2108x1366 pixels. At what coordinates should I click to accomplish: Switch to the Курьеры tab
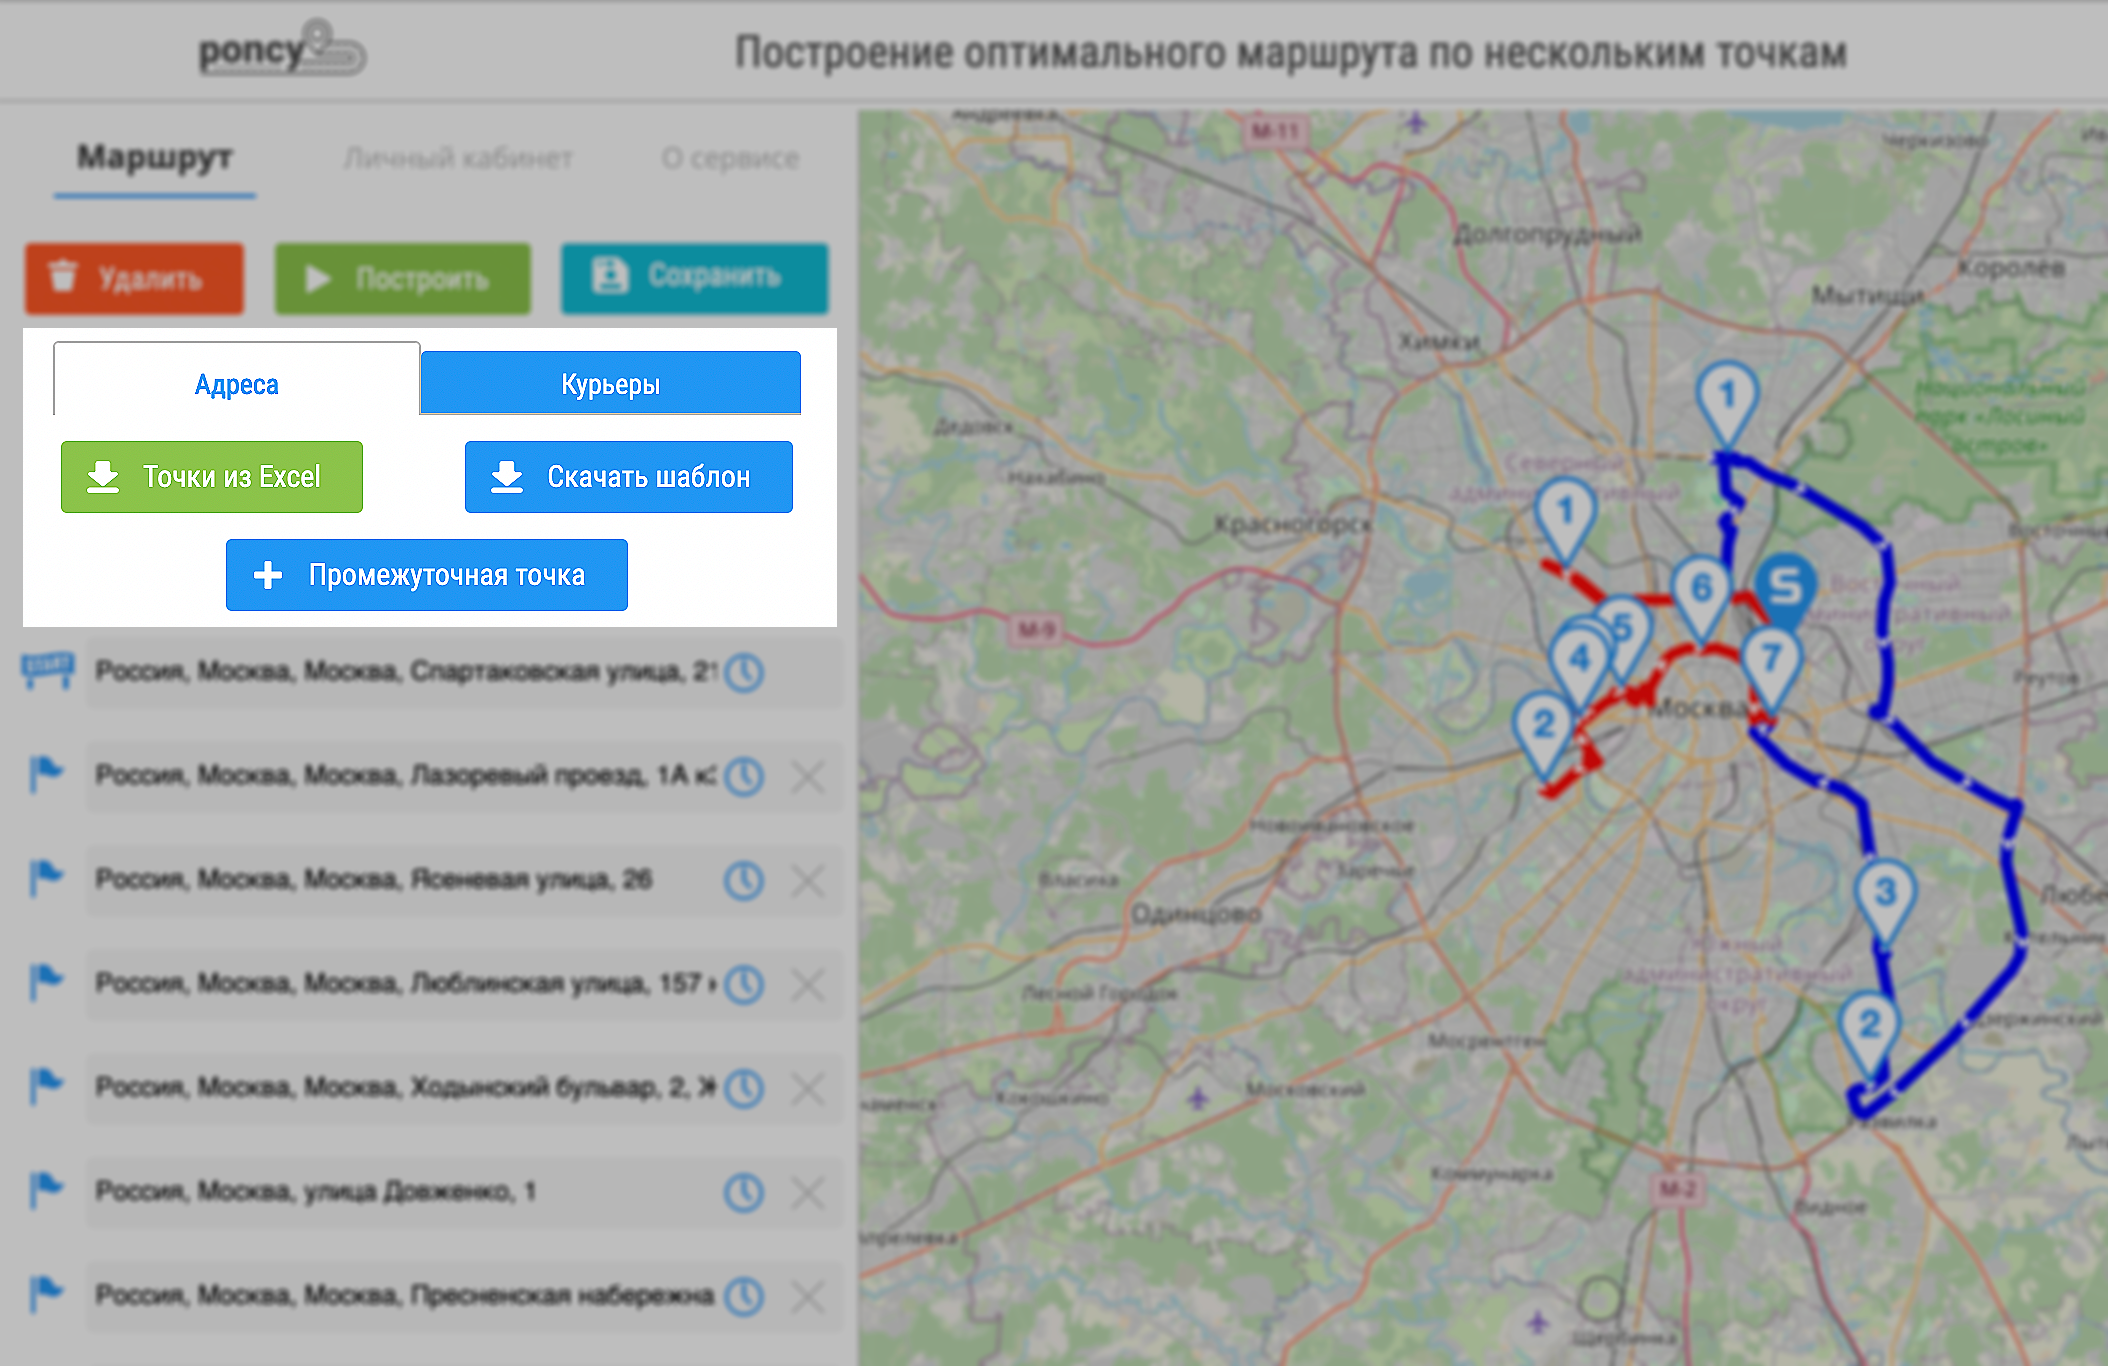point(610,383)
